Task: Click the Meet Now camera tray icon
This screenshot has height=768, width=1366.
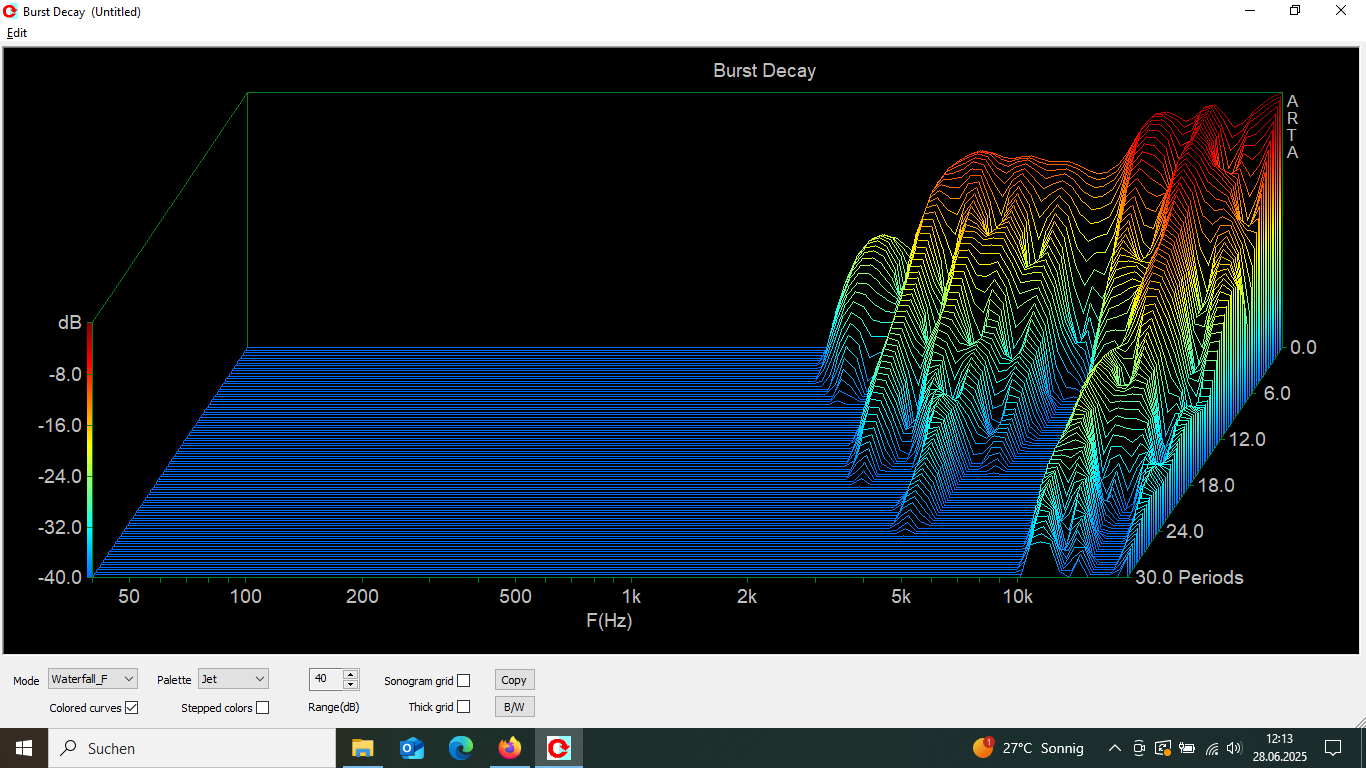Action: pos(1139,748)
